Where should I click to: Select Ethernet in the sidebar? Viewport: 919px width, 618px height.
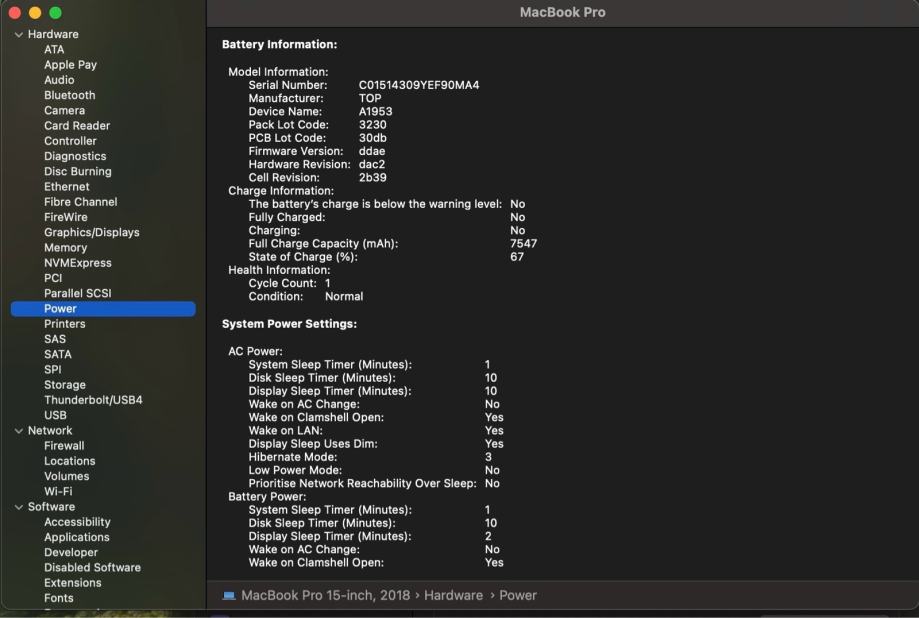click(x=67, y=187)
